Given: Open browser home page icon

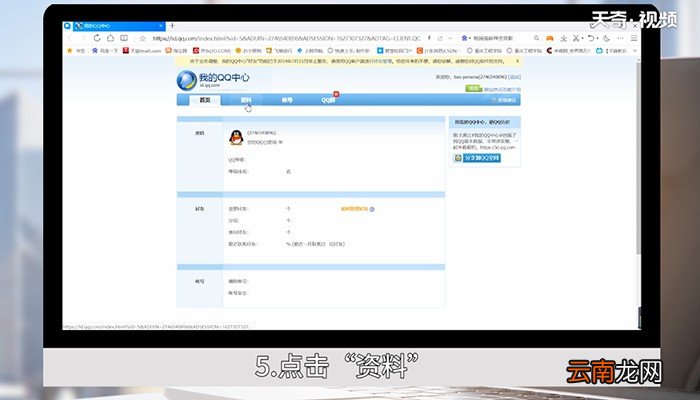Looking at the screenshot, I should tap(110, 38).
